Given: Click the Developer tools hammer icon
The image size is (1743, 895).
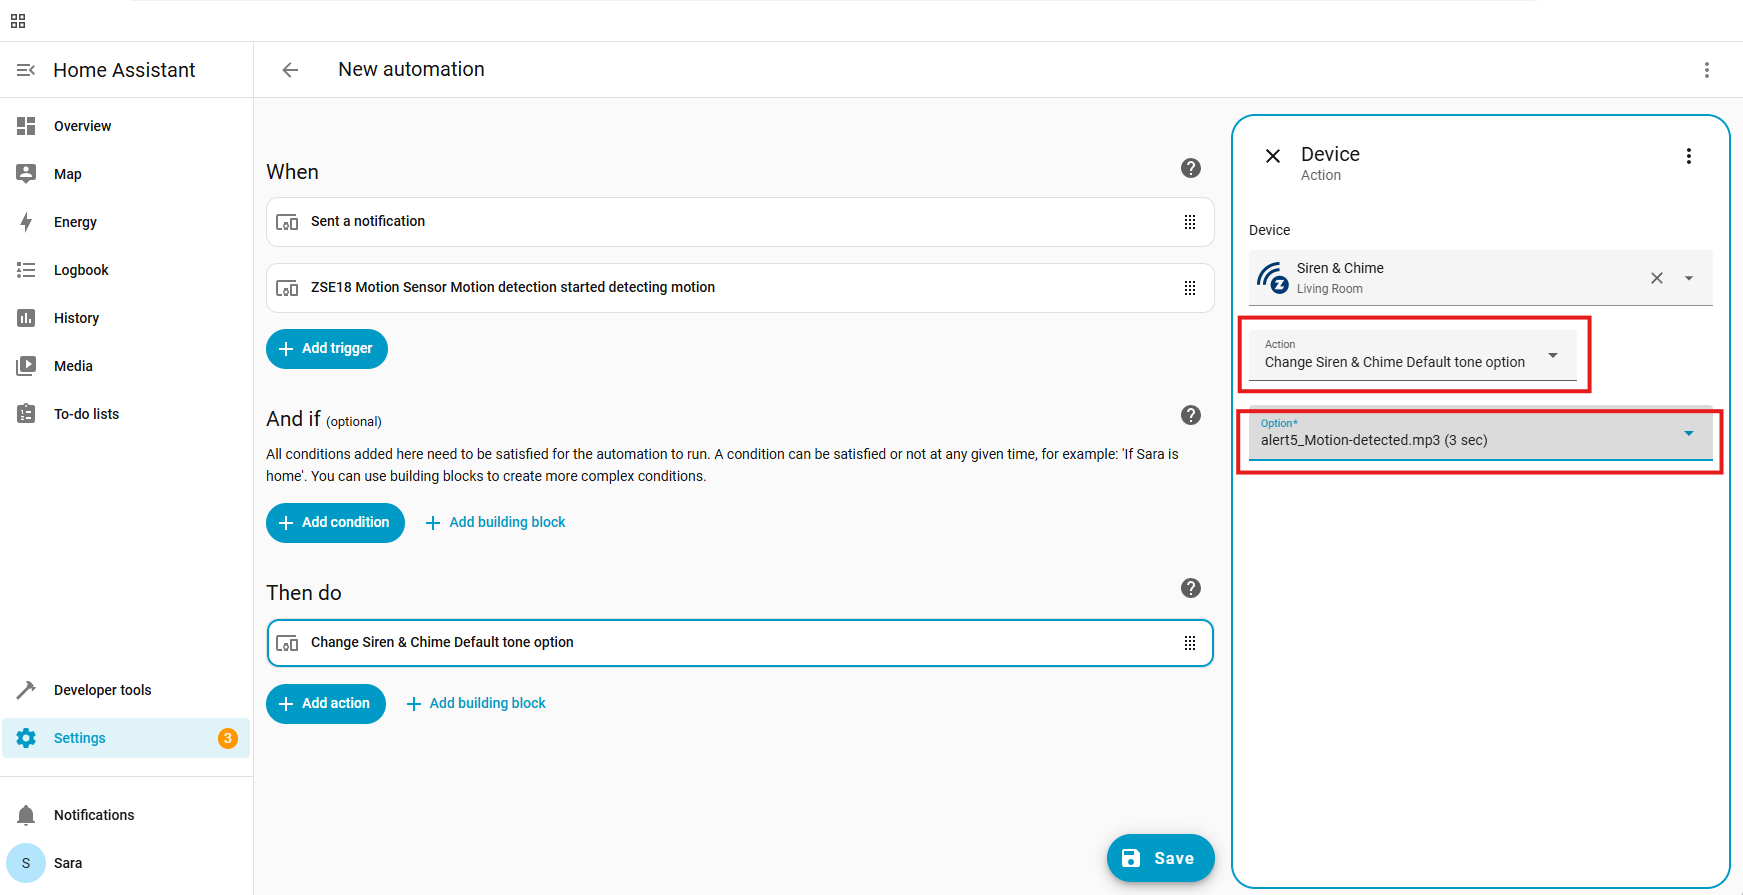Looking at the screenshot, I should (26, 690).
